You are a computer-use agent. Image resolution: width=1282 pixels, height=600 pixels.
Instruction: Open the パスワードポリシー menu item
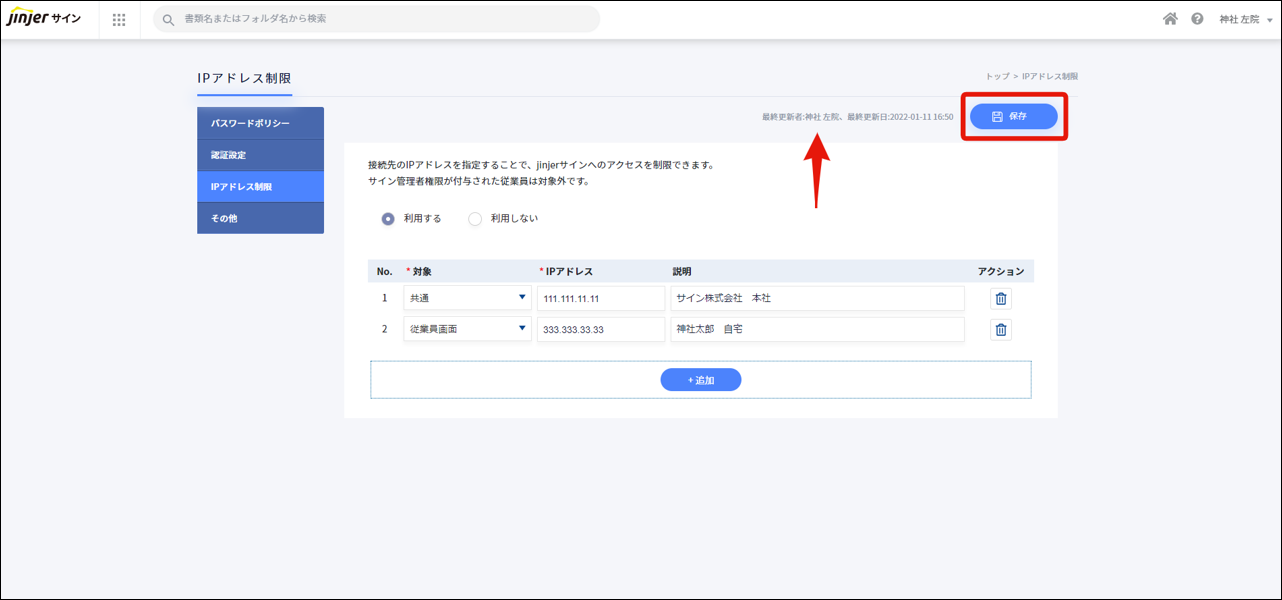[x=260, y=123]
